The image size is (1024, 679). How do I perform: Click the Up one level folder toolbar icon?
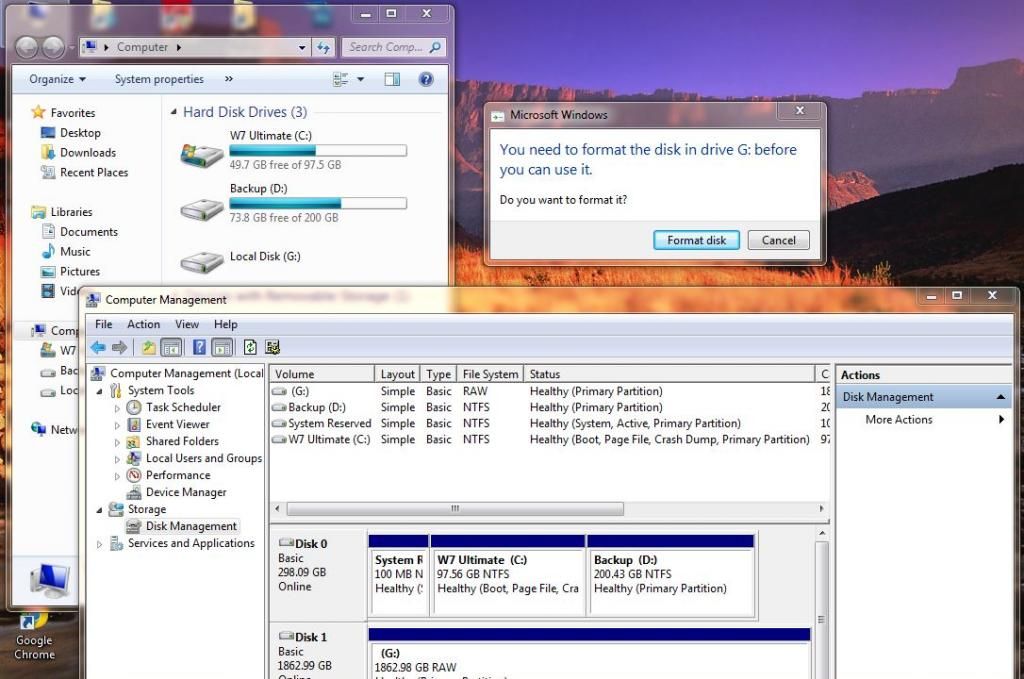[x=149, y=347]
